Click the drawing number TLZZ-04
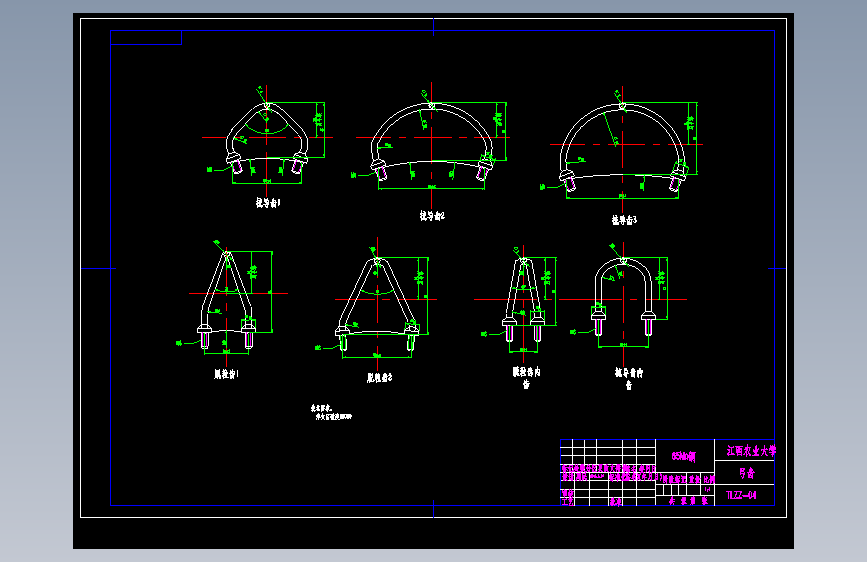The height and width of the screenshot is (562, 867). (741, 495)
